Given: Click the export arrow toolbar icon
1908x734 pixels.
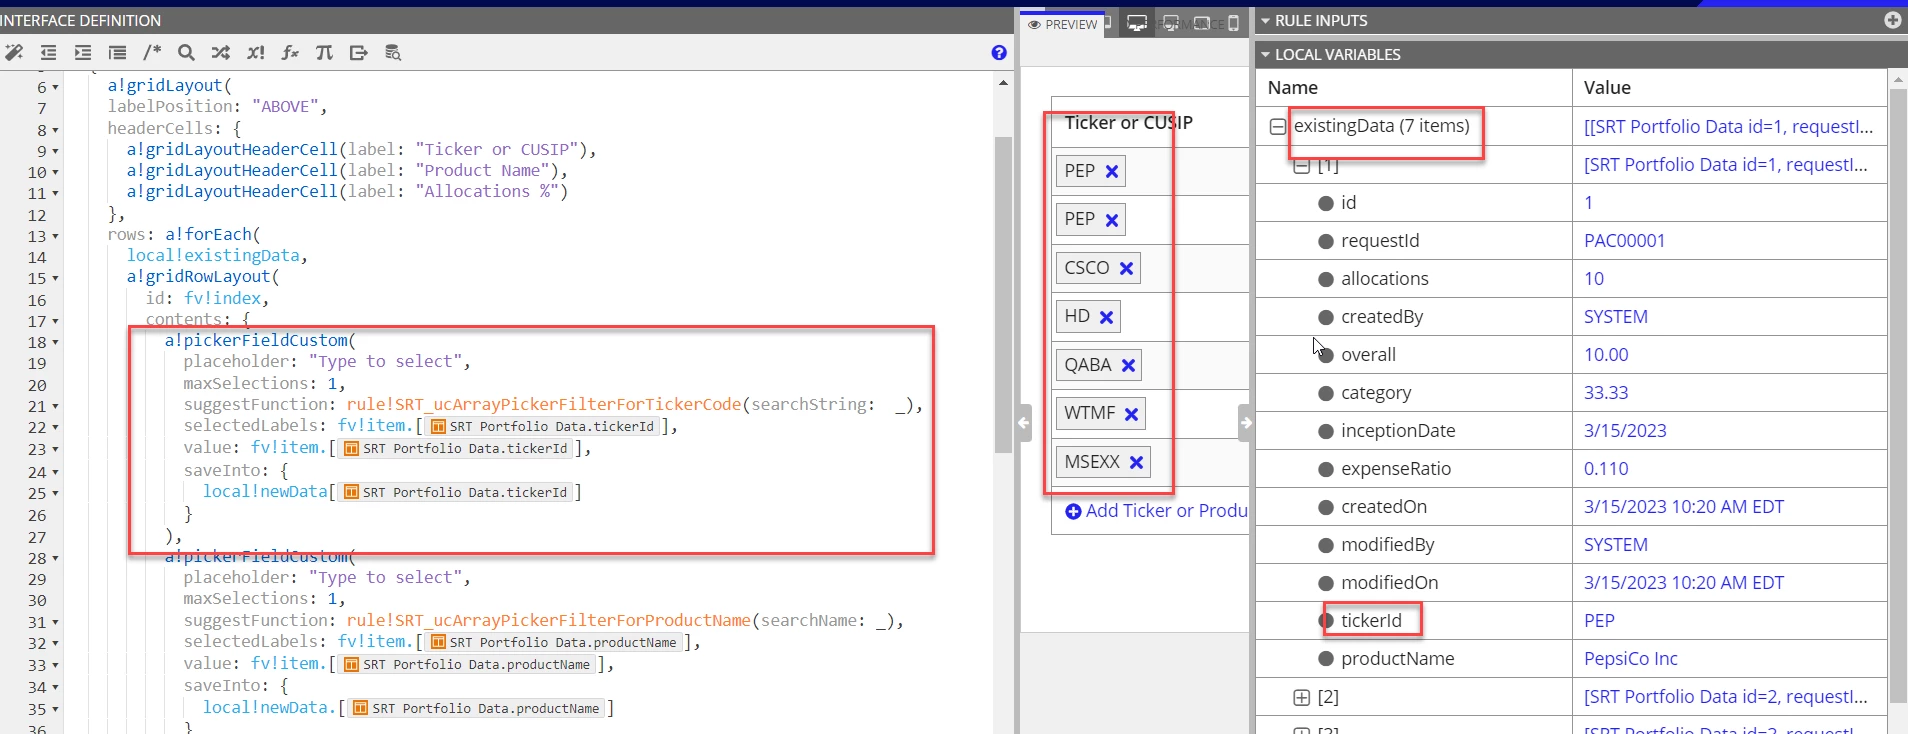Looking at the screenshot, I should 359,53.
